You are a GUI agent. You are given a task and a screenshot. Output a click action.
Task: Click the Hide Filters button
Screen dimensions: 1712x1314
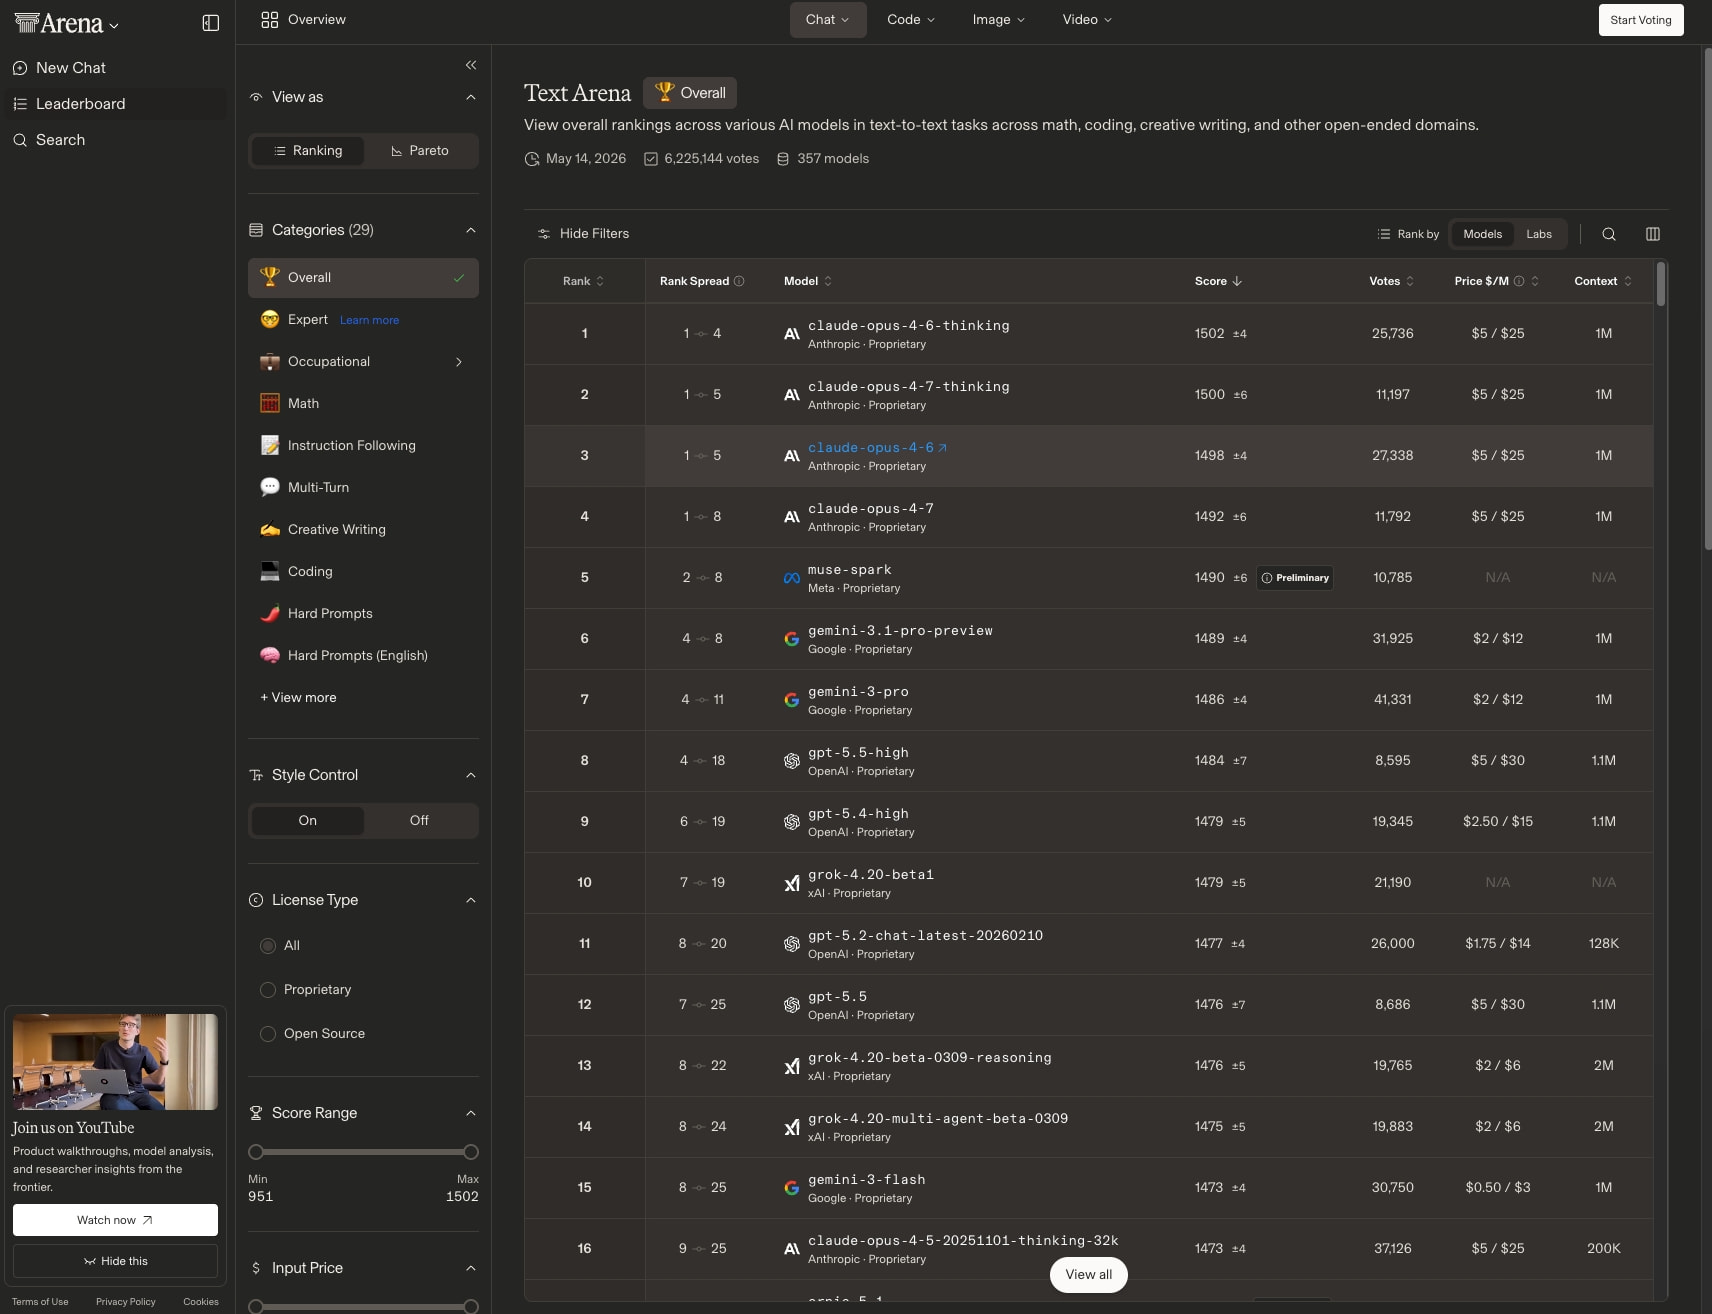click(x=583, y=234)
